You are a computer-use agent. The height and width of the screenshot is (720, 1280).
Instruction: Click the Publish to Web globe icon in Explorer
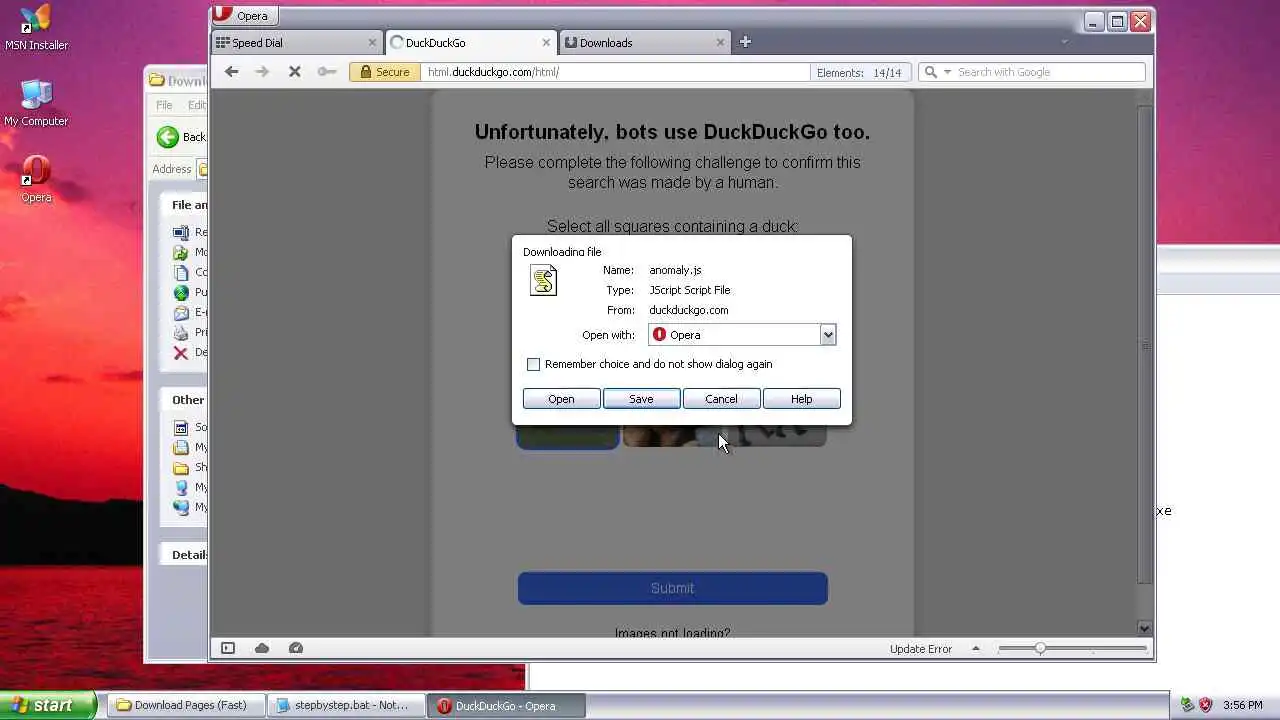(180, 292)
